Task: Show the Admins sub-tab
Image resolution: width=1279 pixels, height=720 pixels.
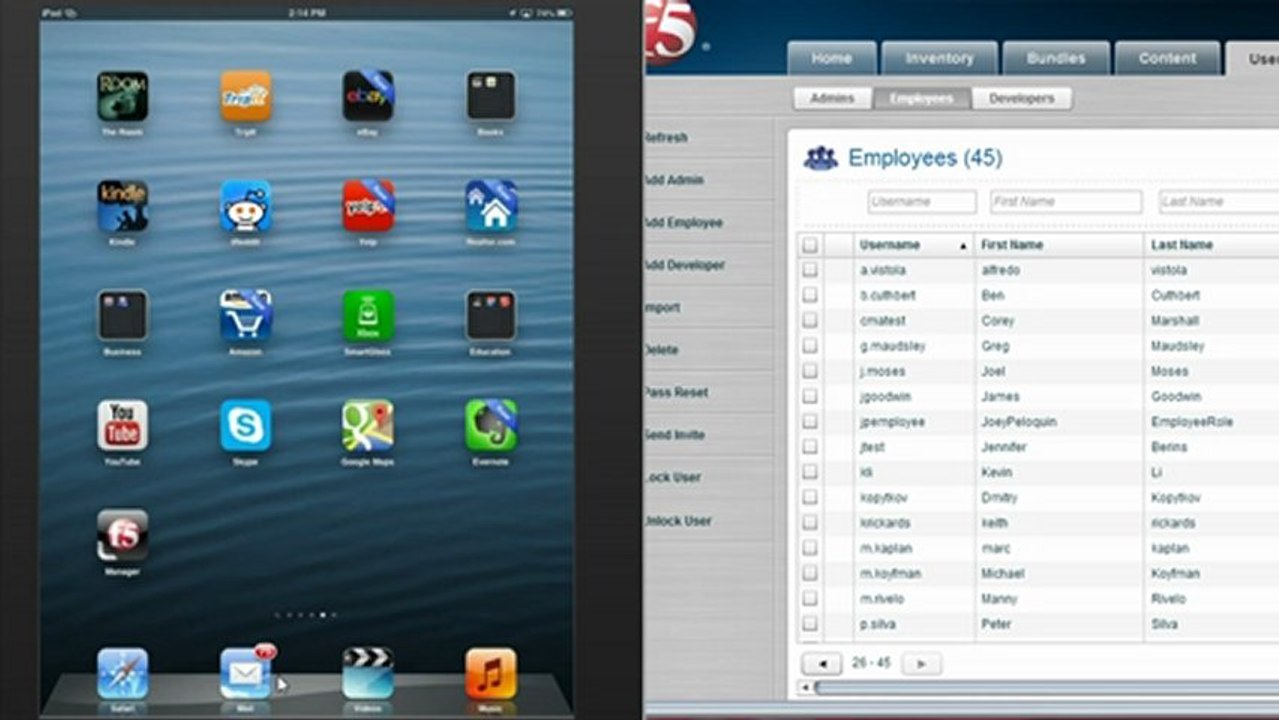Action: pyautogui.click(x=832, y=98)
